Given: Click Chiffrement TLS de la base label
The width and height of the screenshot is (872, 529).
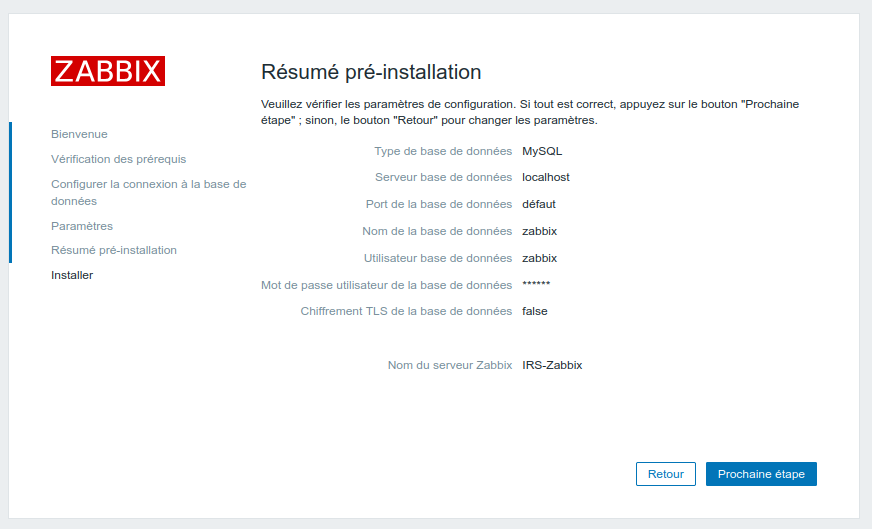Looking at the screenshot, I should click(406, 311).
